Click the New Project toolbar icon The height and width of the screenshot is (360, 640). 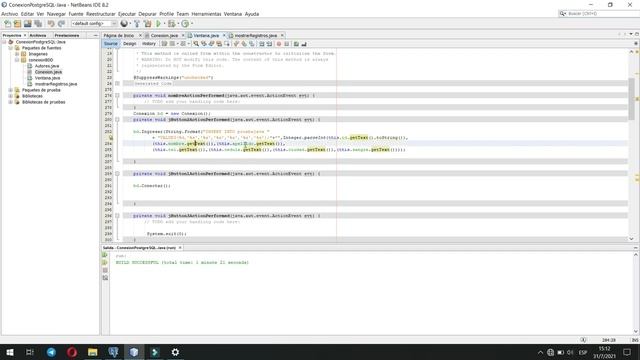18,24
